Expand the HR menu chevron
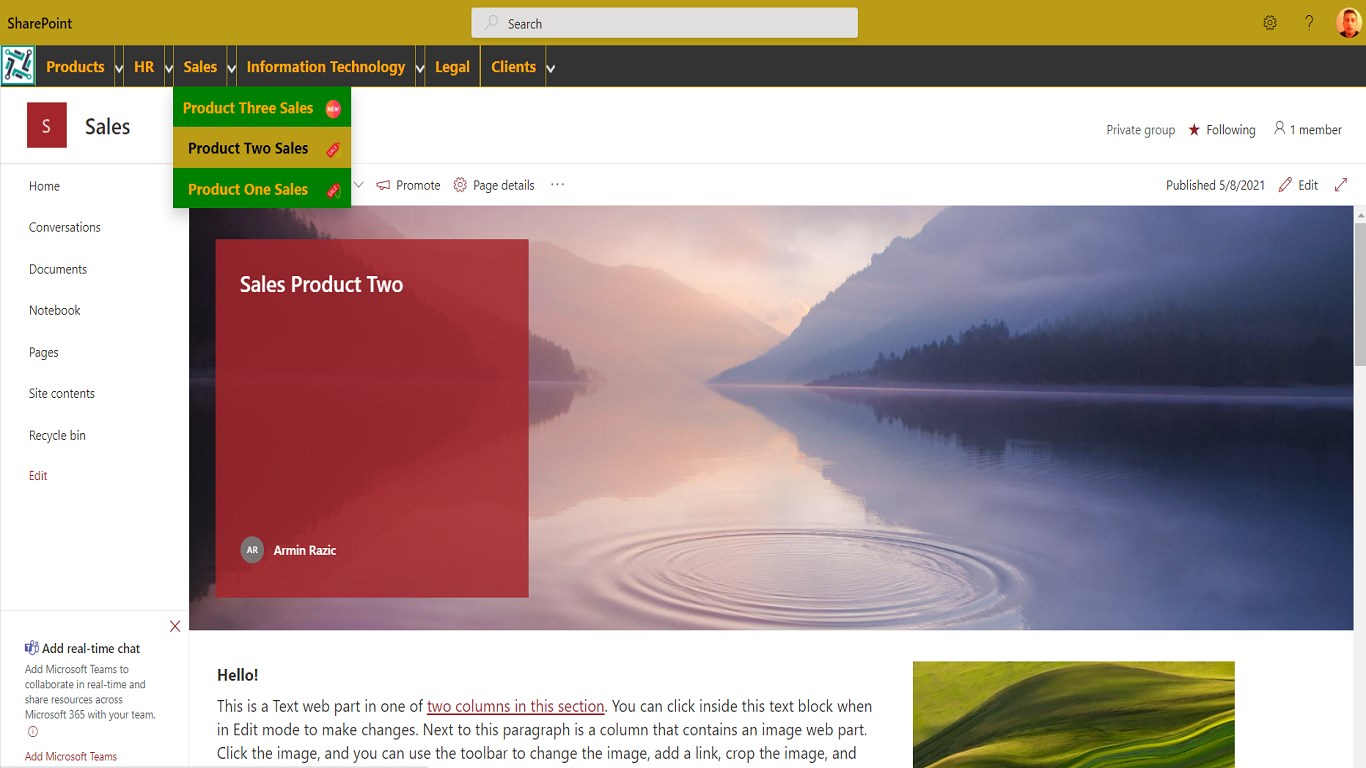The height and width of the screenshot is (768, 1366). pos(169,68)
